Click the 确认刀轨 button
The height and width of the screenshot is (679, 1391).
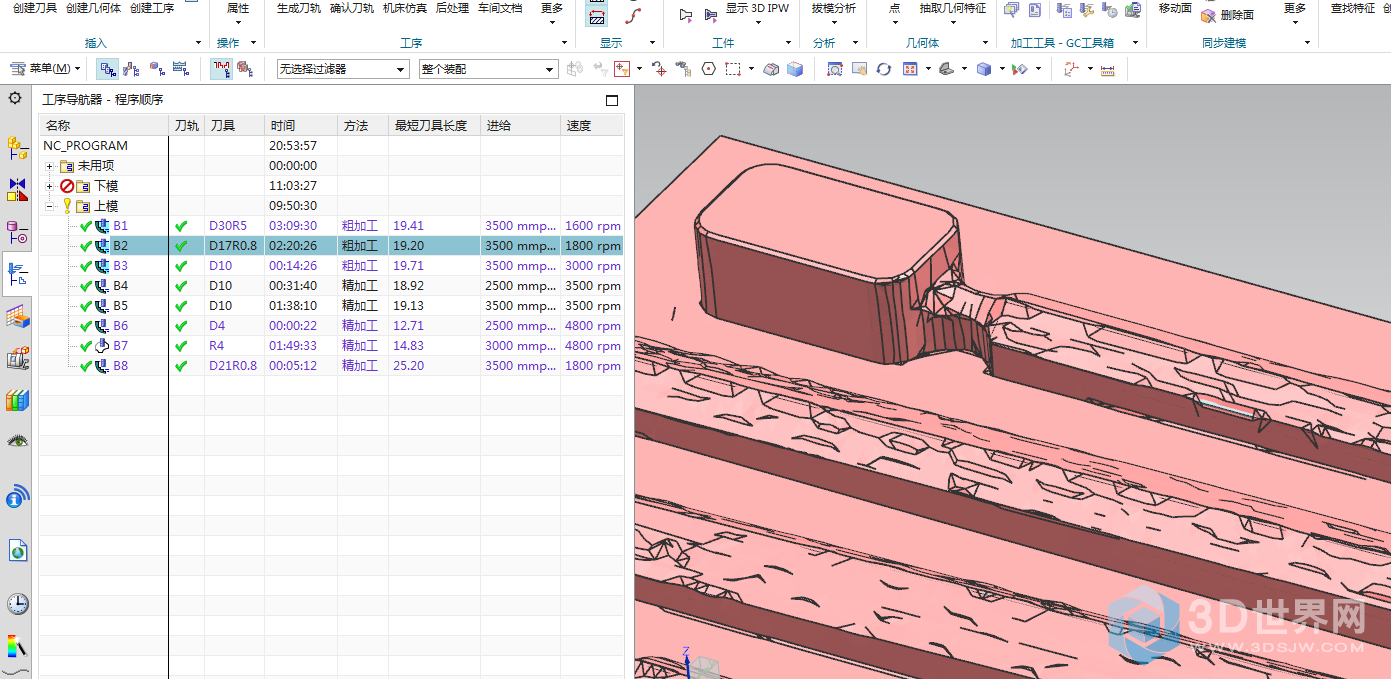click(352, 8)
